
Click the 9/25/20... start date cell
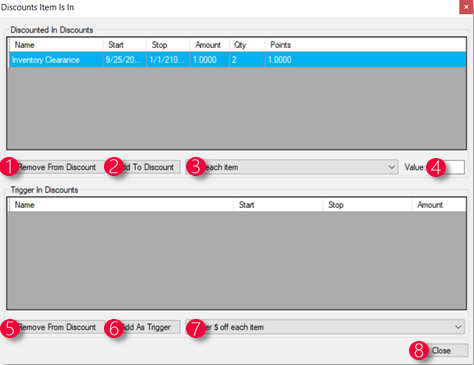(125, 60)
